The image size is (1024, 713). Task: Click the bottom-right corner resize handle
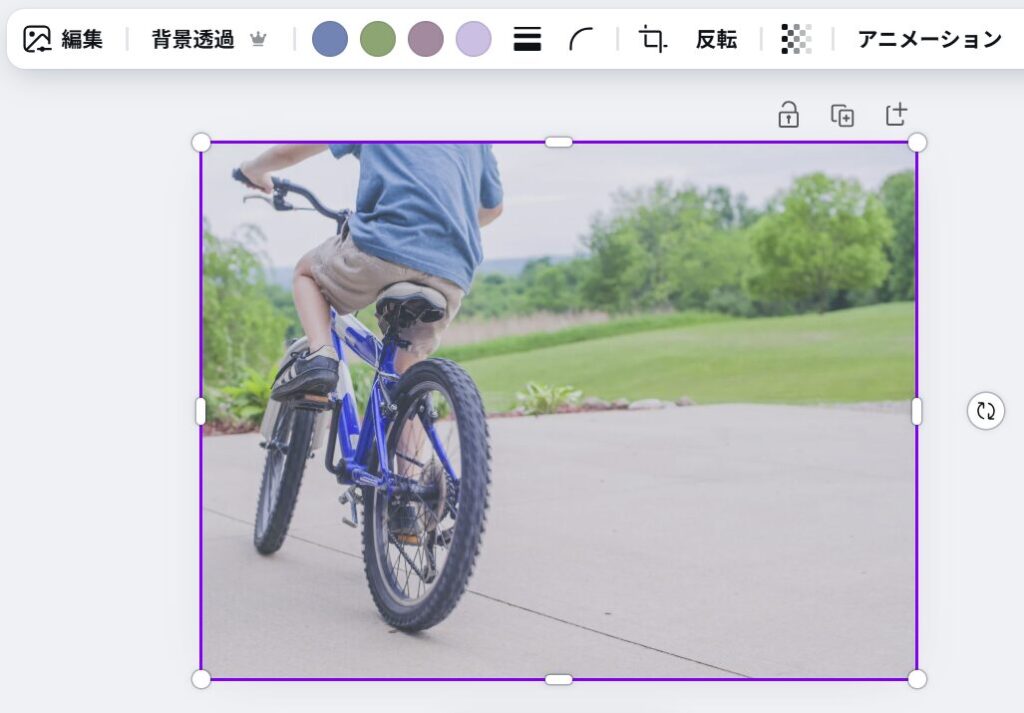pos(917,679)
